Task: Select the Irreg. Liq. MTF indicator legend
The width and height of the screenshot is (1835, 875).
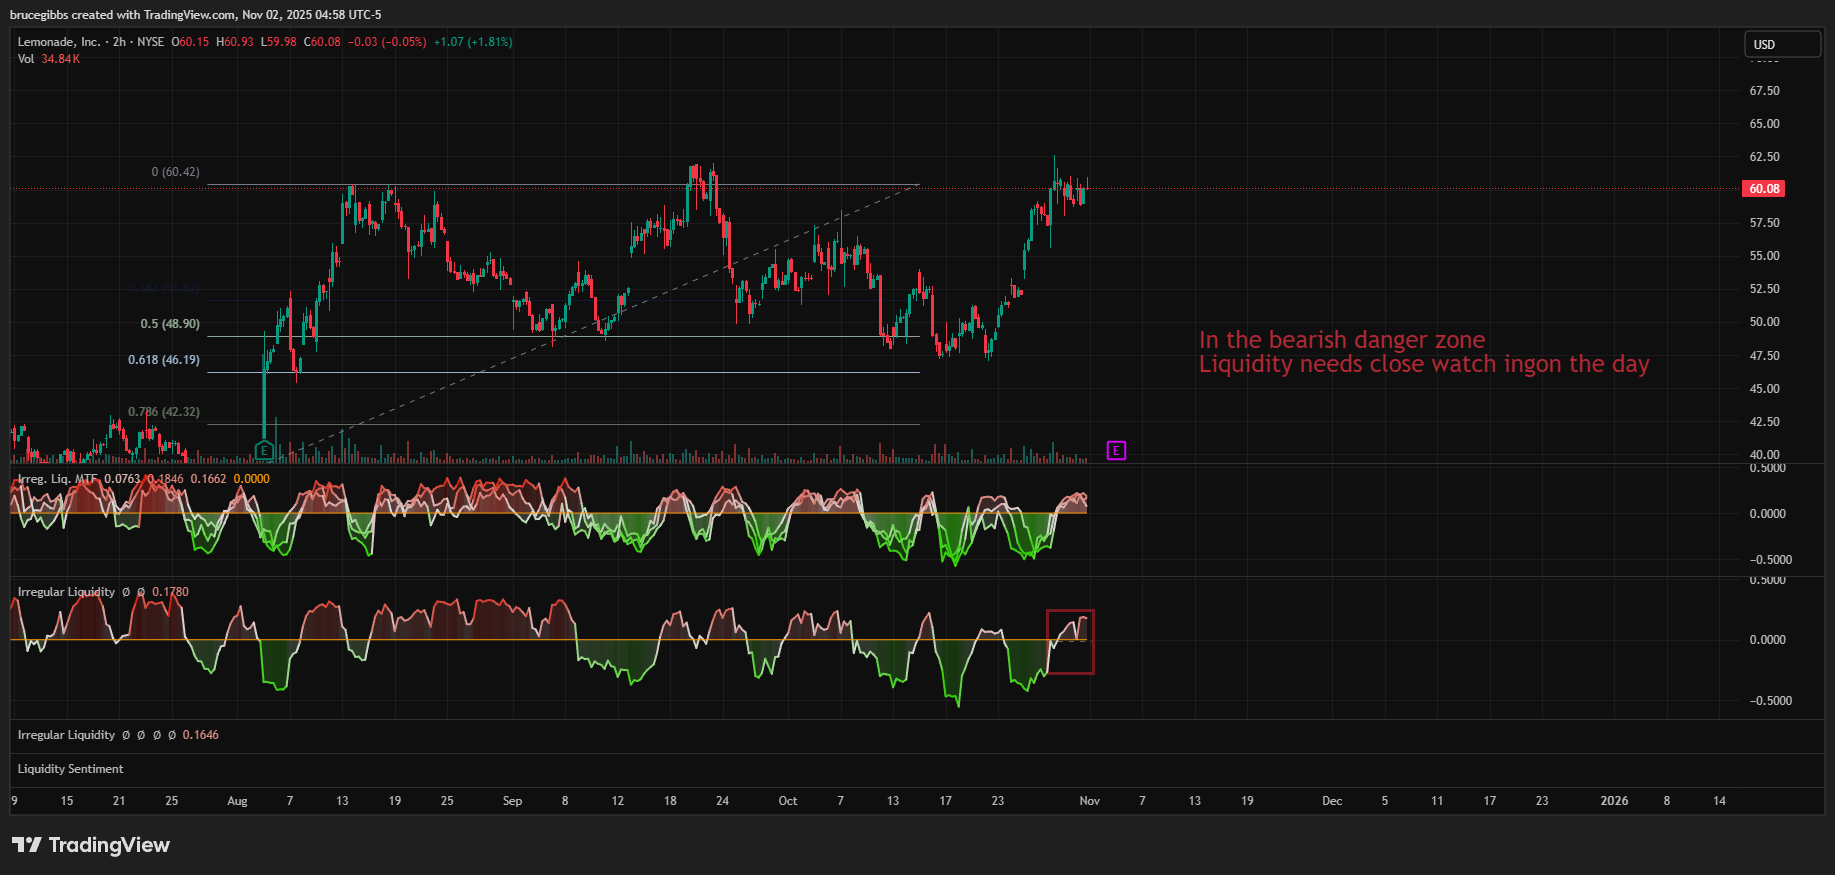Action: [58, 479]
